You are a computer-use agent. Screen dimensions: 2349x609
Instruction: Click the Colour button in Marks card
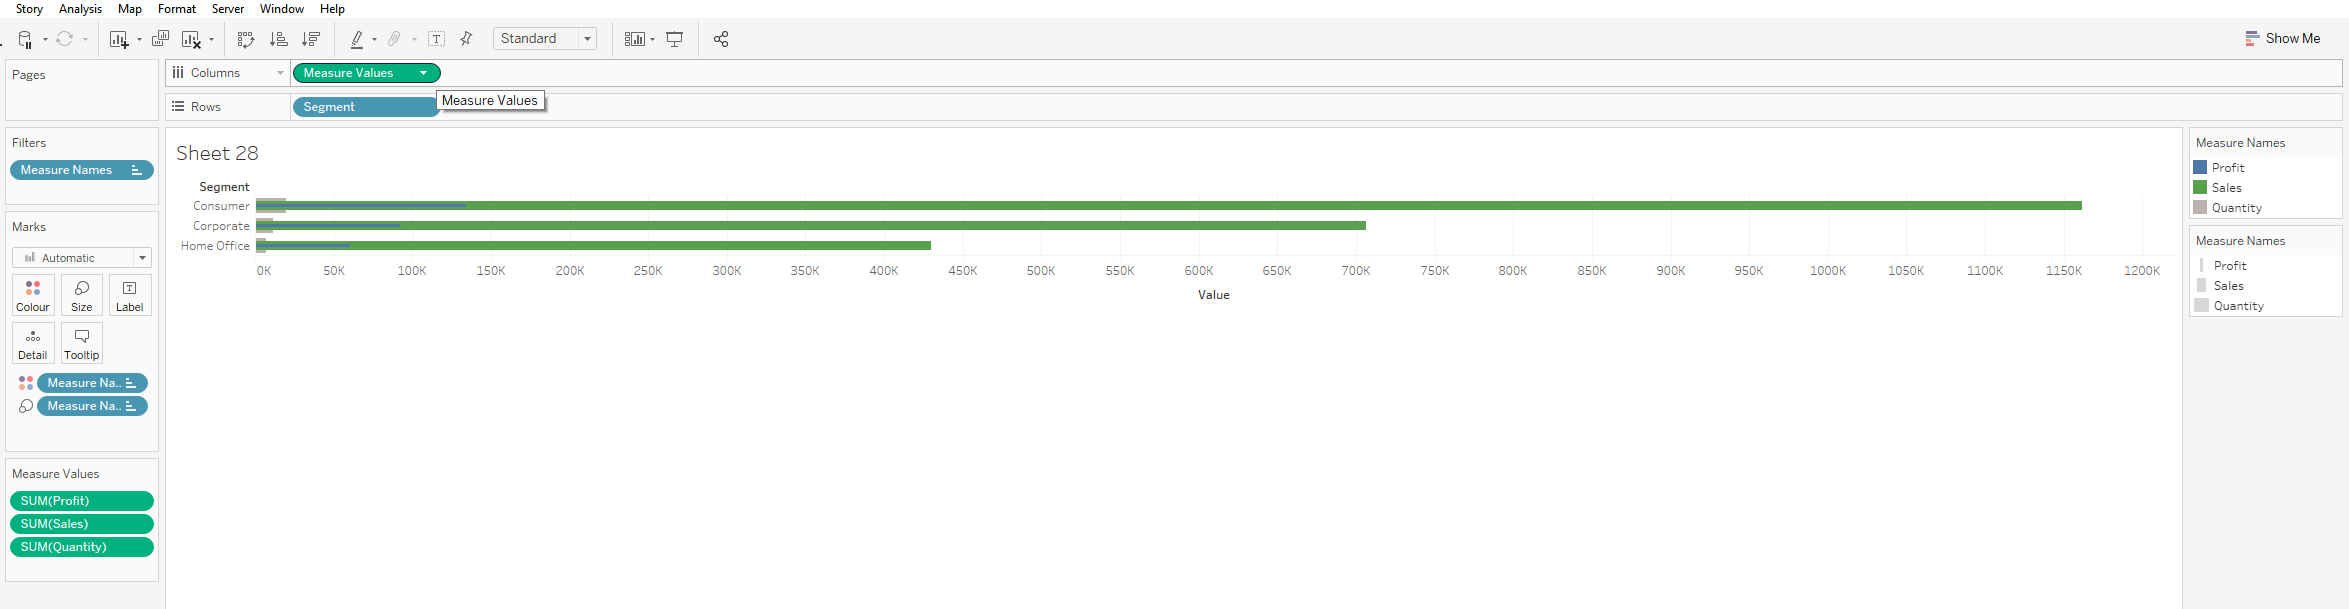pos(33,295)
